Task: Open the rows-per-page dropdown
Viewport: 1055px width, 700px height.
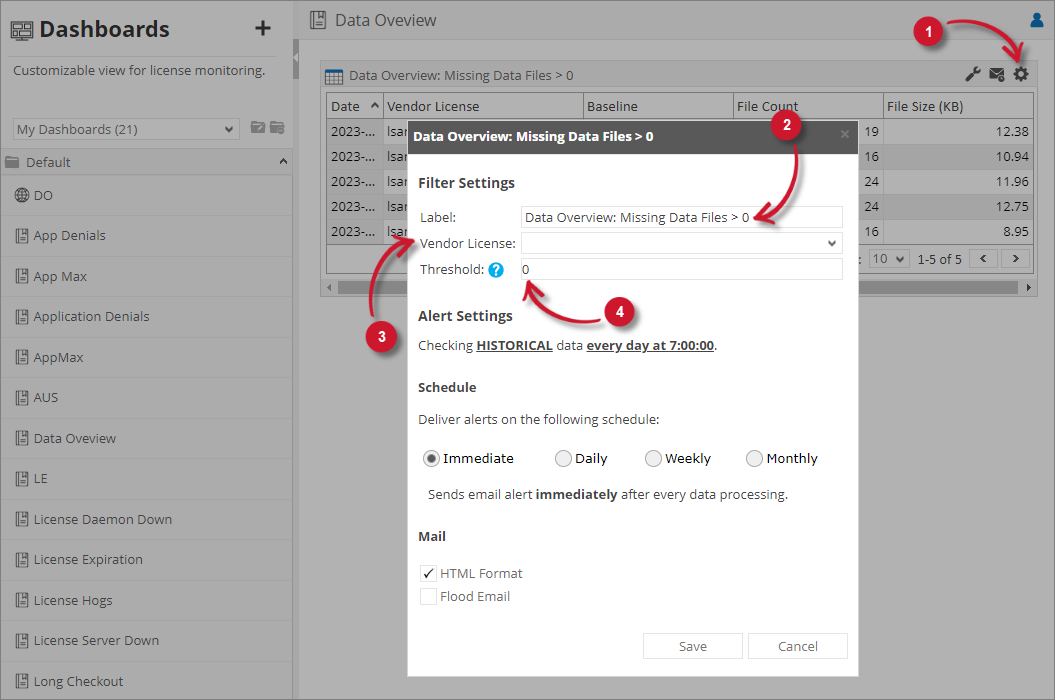Action: click(889, 258)
